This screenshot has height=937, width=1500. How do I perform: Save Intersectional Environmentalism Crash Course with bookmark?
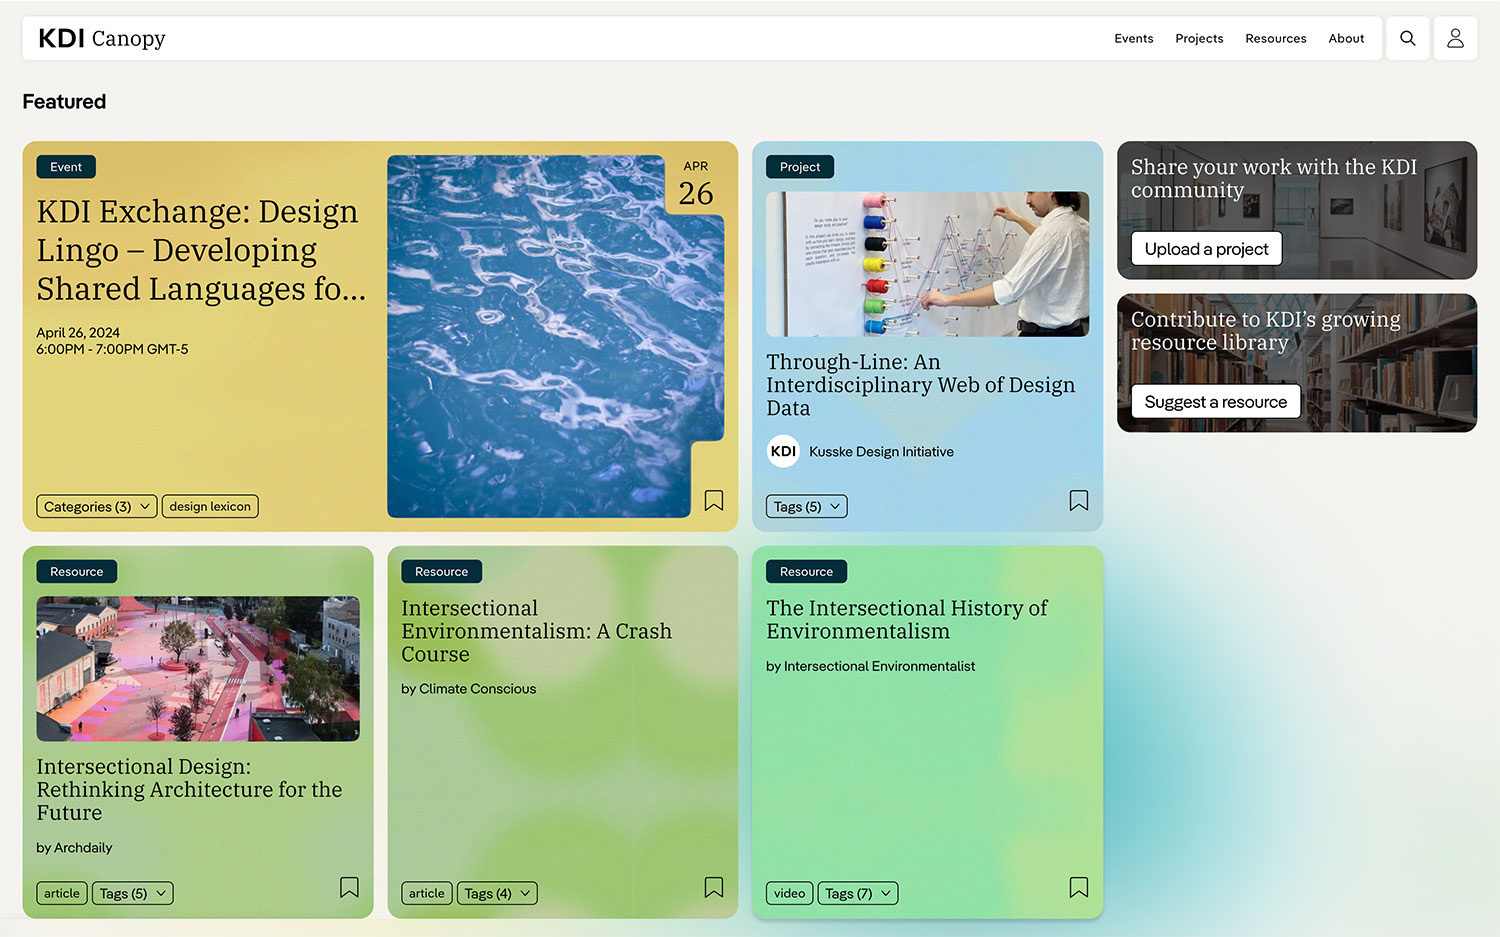714,887
